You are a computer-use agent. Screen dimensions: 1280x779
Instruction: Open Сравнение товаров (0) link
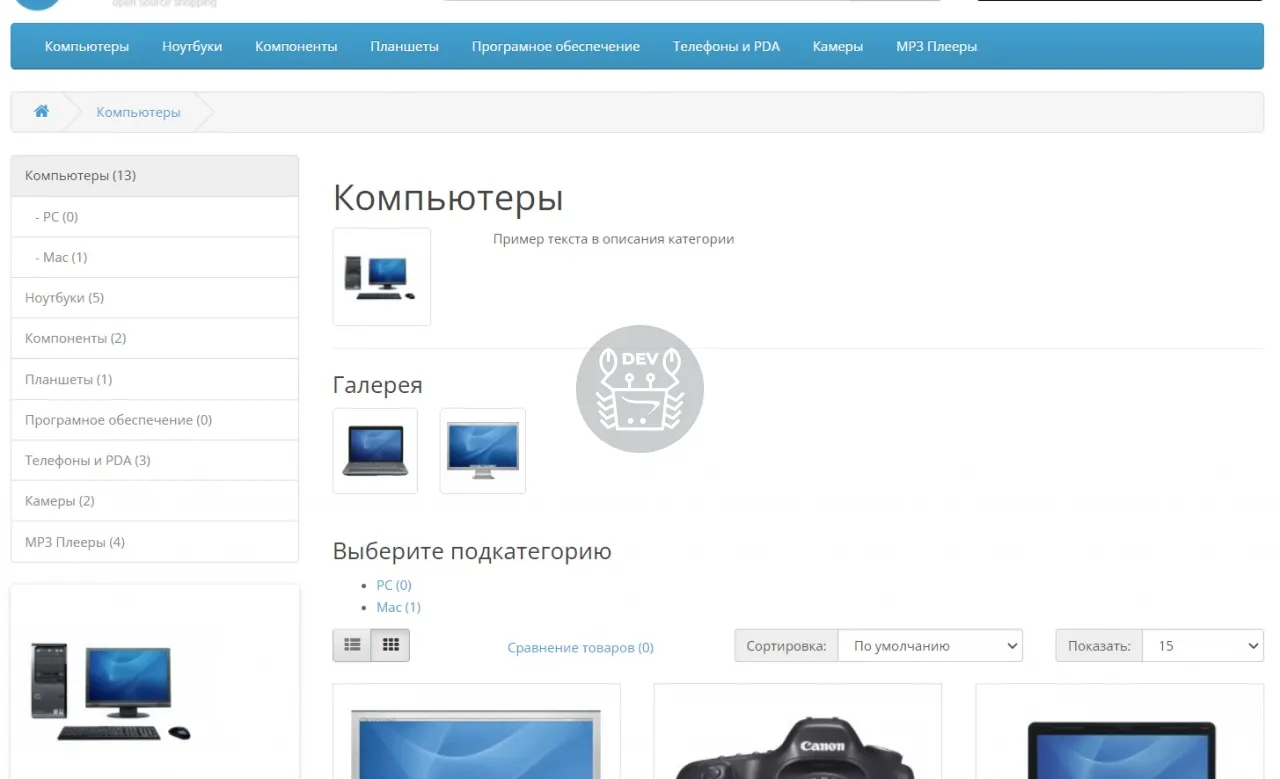tap(580, 648)
